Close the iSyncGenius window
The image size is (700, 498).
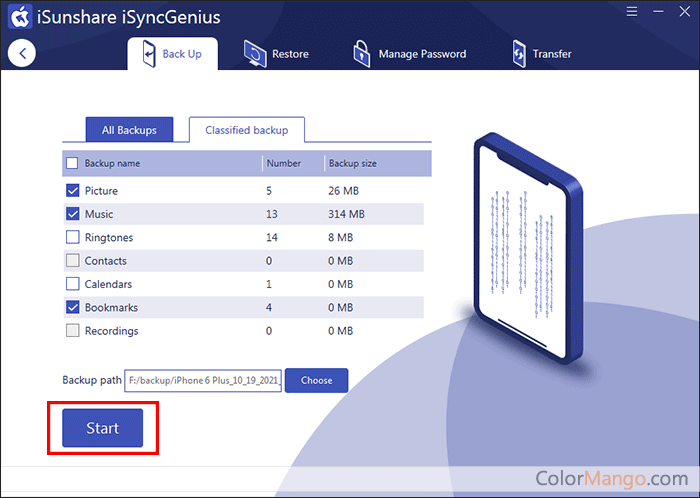tap(682, 14)
